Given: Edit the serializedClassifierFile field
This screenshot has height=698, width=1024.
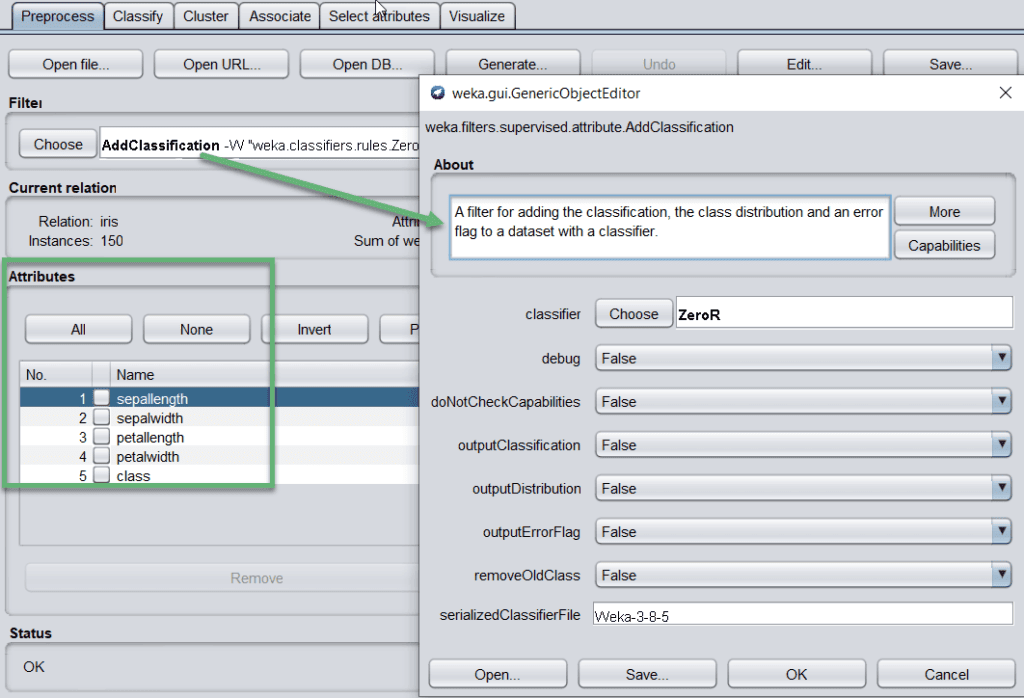Looking at the screenshot, I should click(800, 615).
